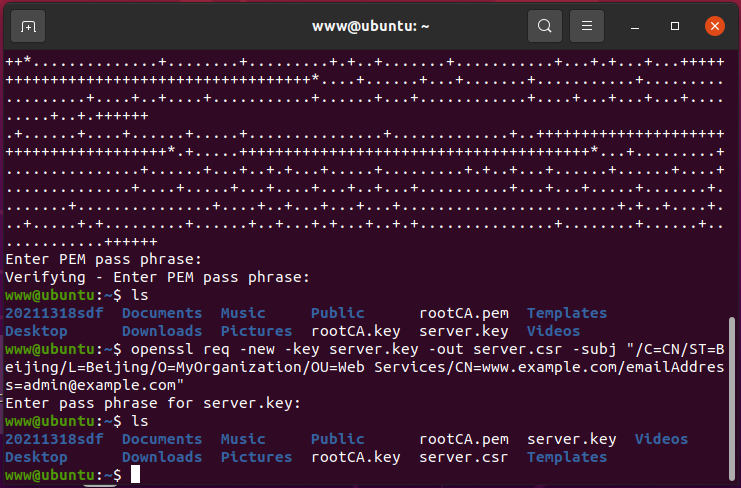The width and height of the screenshot is (741, 488).
Task: Click the openssl req command text
Action: tap(365, 367)
